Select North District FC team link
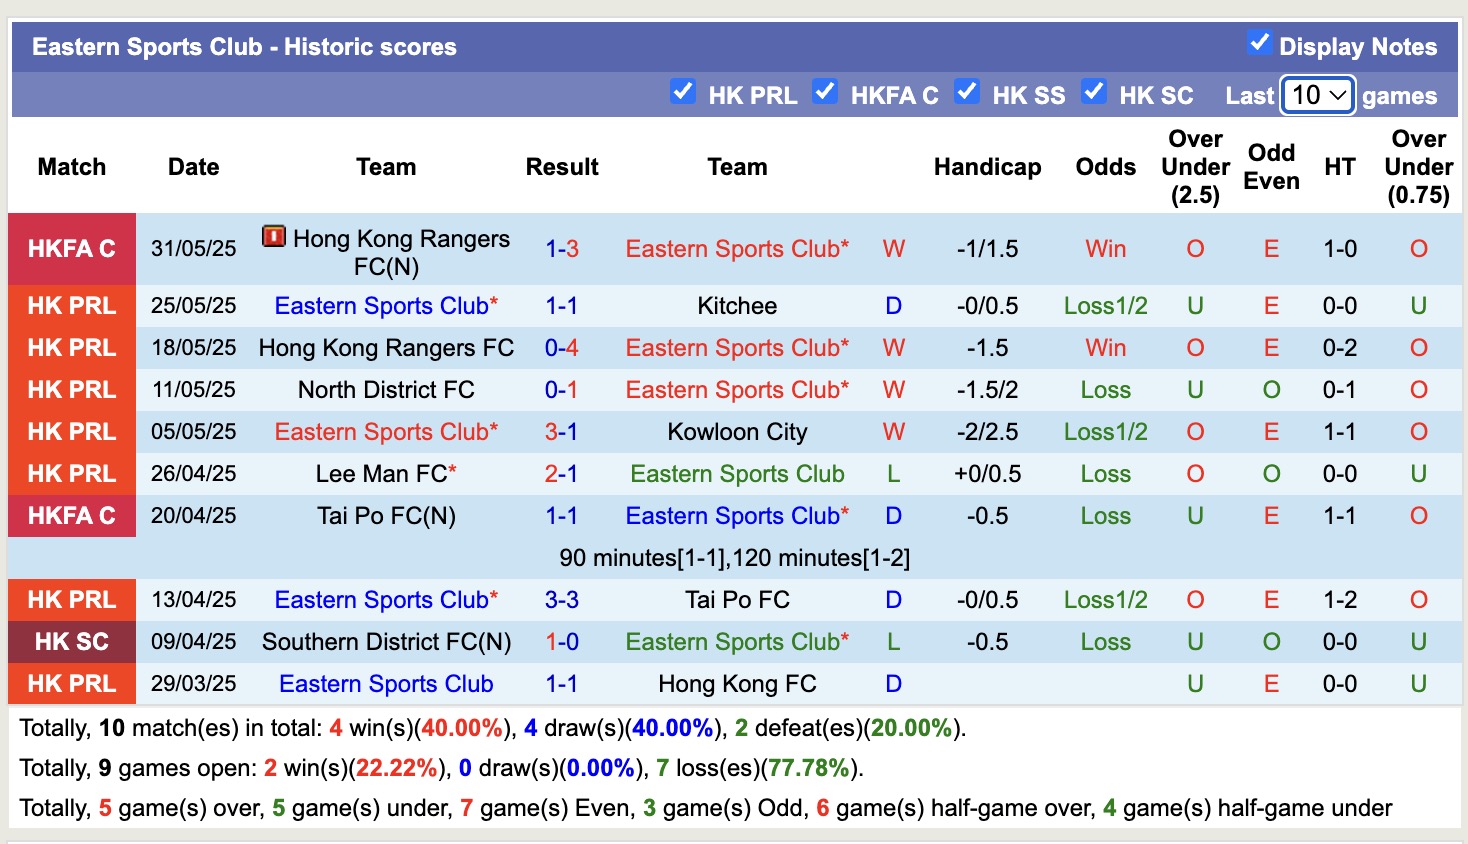Screen dimensions: 1468x844 [386, 390]
